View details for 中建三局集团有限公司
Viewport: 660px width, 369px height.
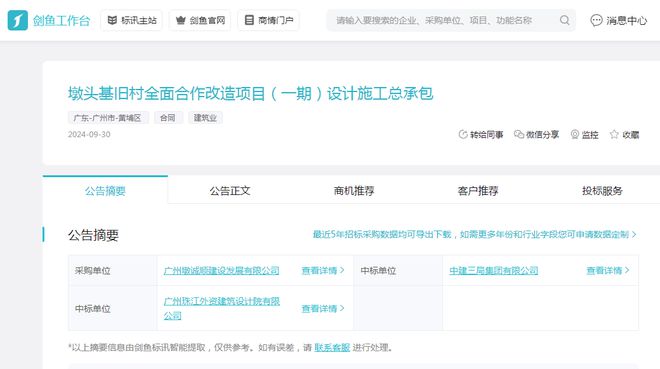tap(608, 271)
